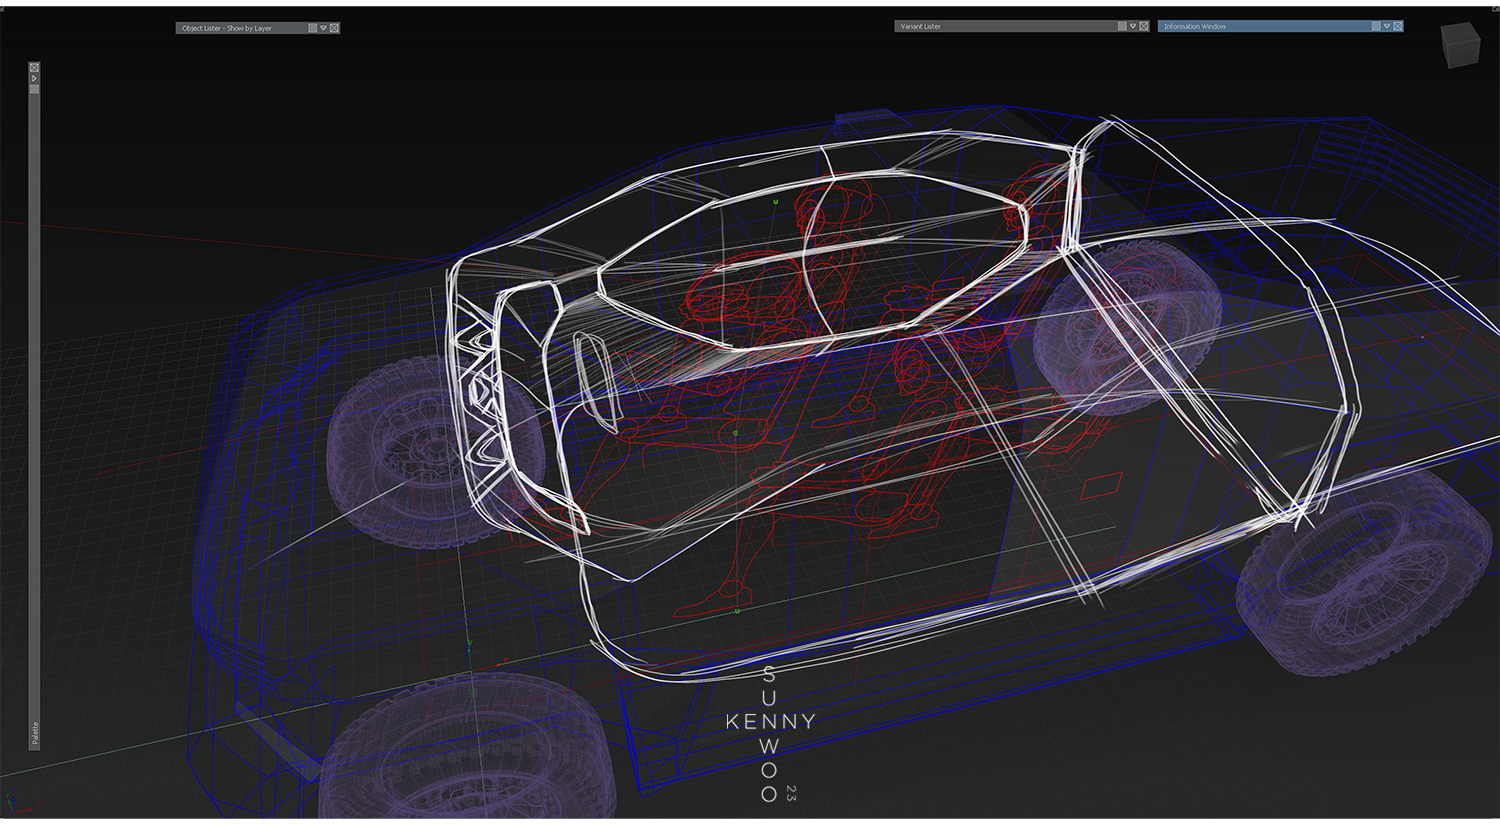The height and width of the screenshot is (825, 1500).
Task: Click the vertical Palette label
Action: pyautogui.click(x=34, y=733)
